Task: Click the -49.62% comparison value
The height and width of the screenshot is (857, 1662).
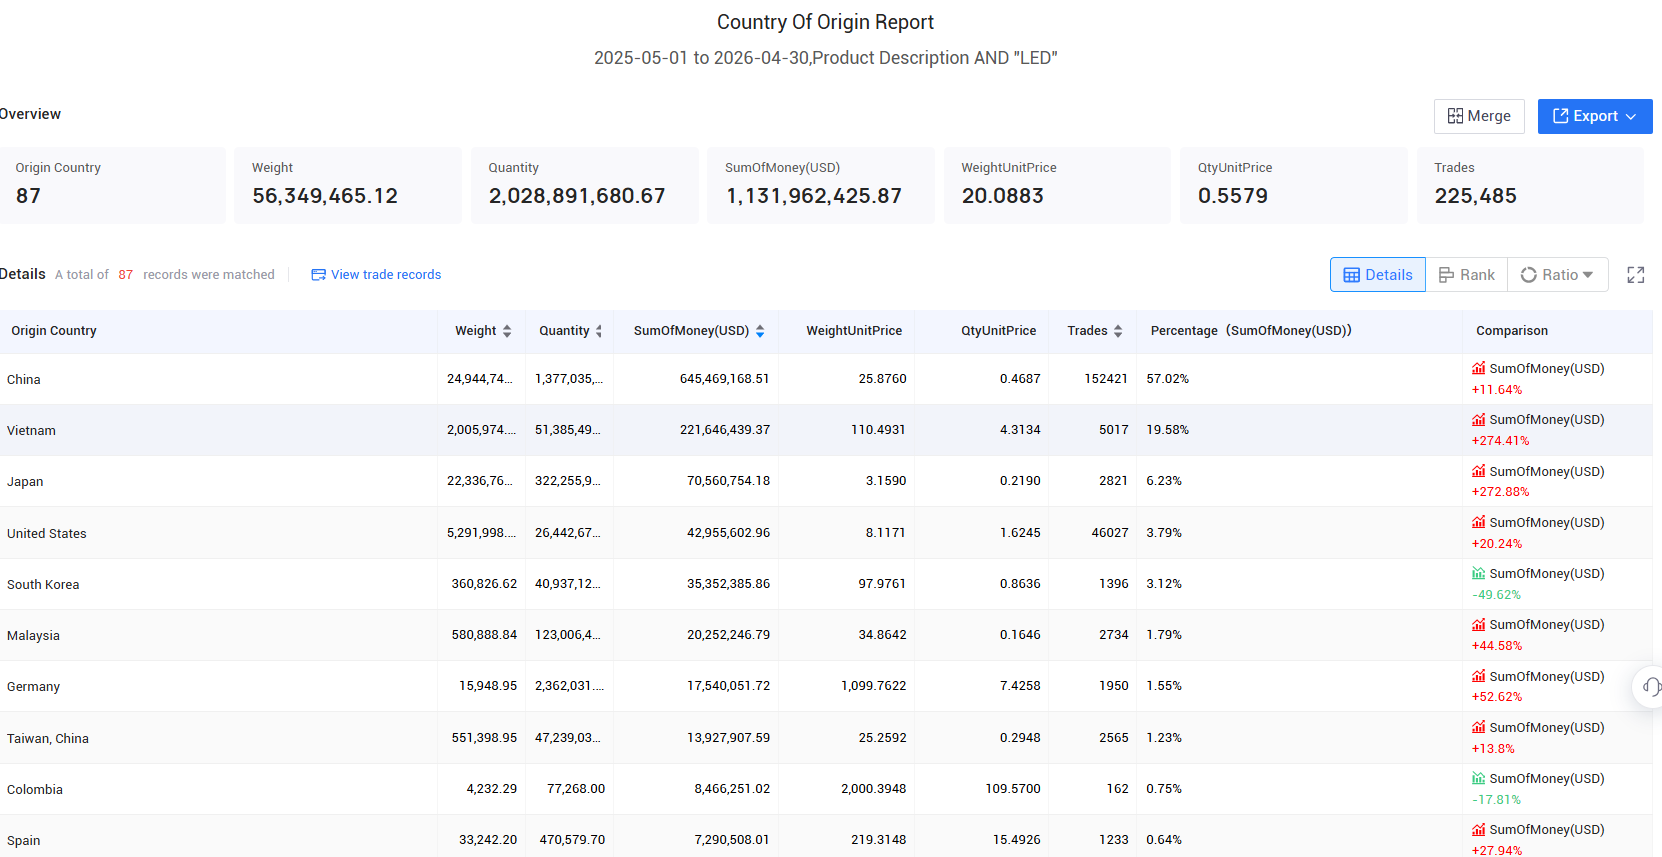Action: coord(1497,595)
